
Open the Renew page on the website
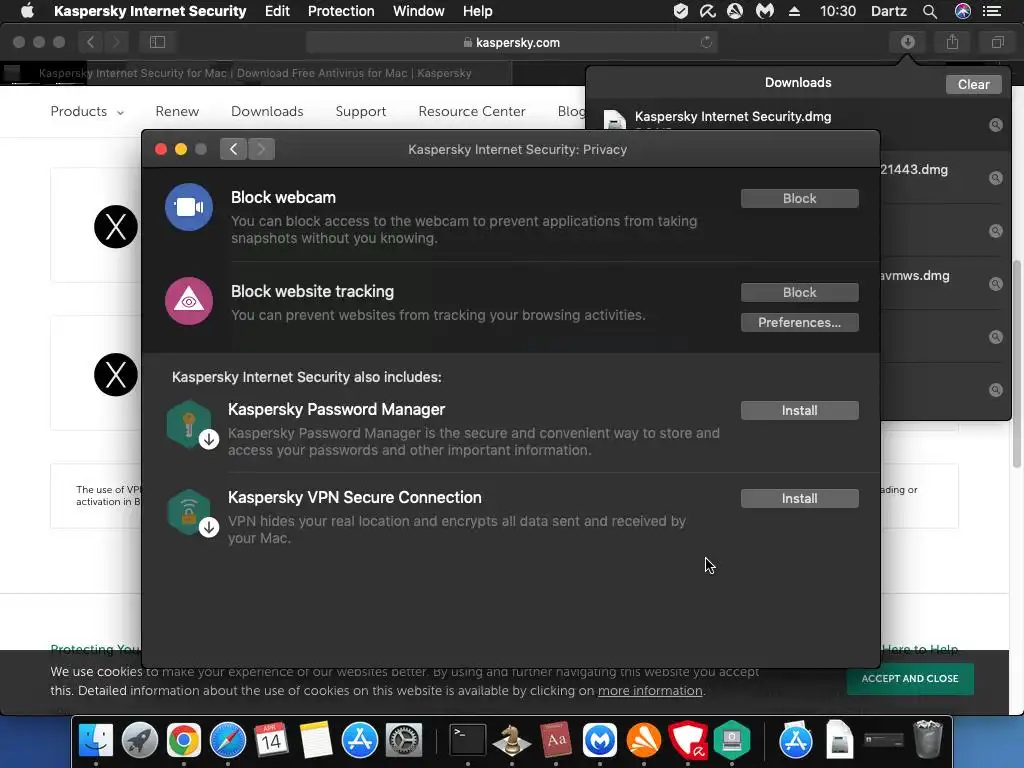[177, 112]
